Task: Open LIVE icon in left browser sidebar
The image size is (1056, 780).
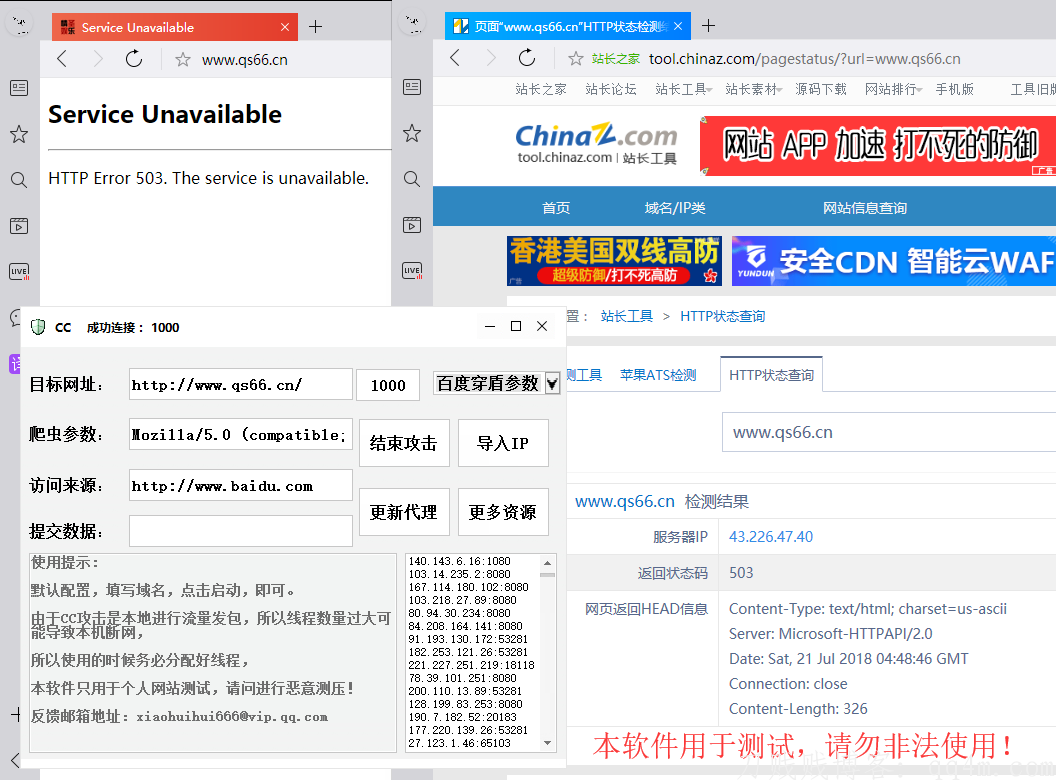Action: coord(19,271)
